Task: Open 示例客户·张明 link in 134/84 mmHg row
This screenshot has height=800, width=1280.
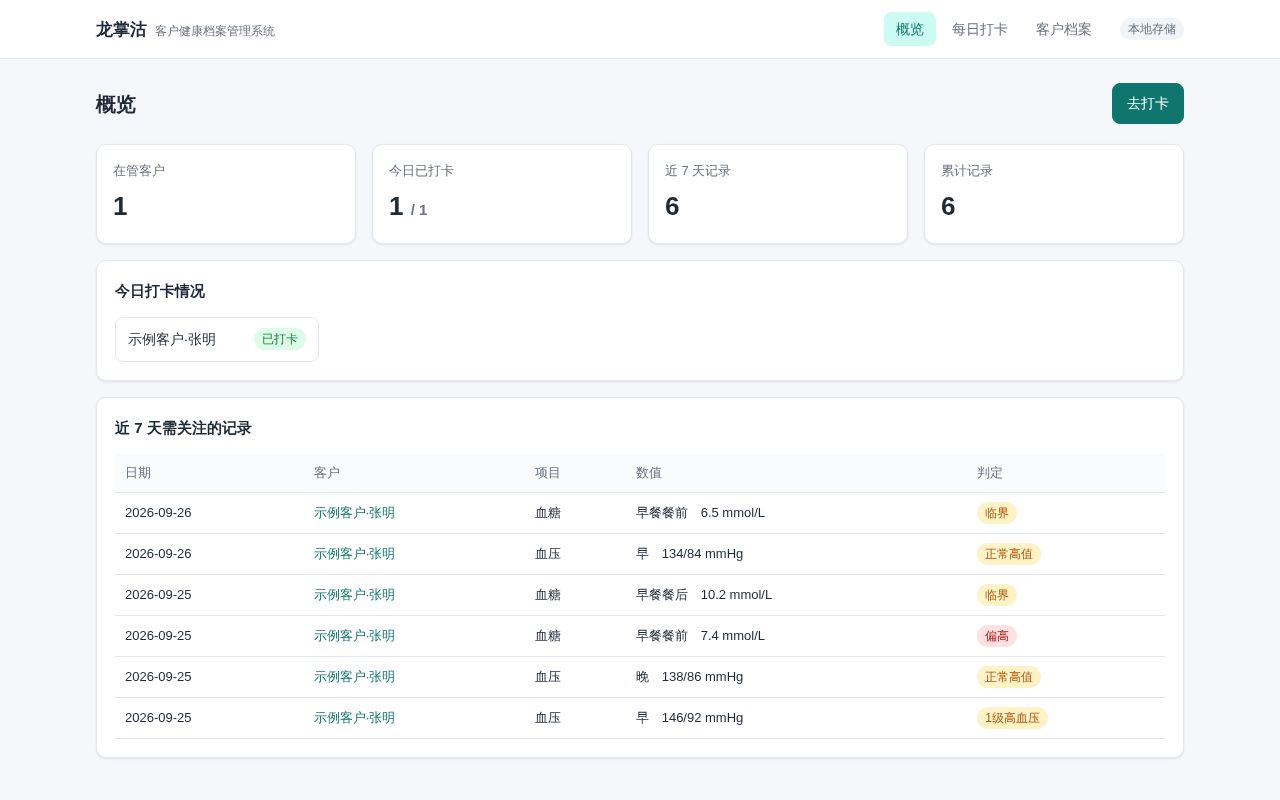Action: click(x=354, y=554)
